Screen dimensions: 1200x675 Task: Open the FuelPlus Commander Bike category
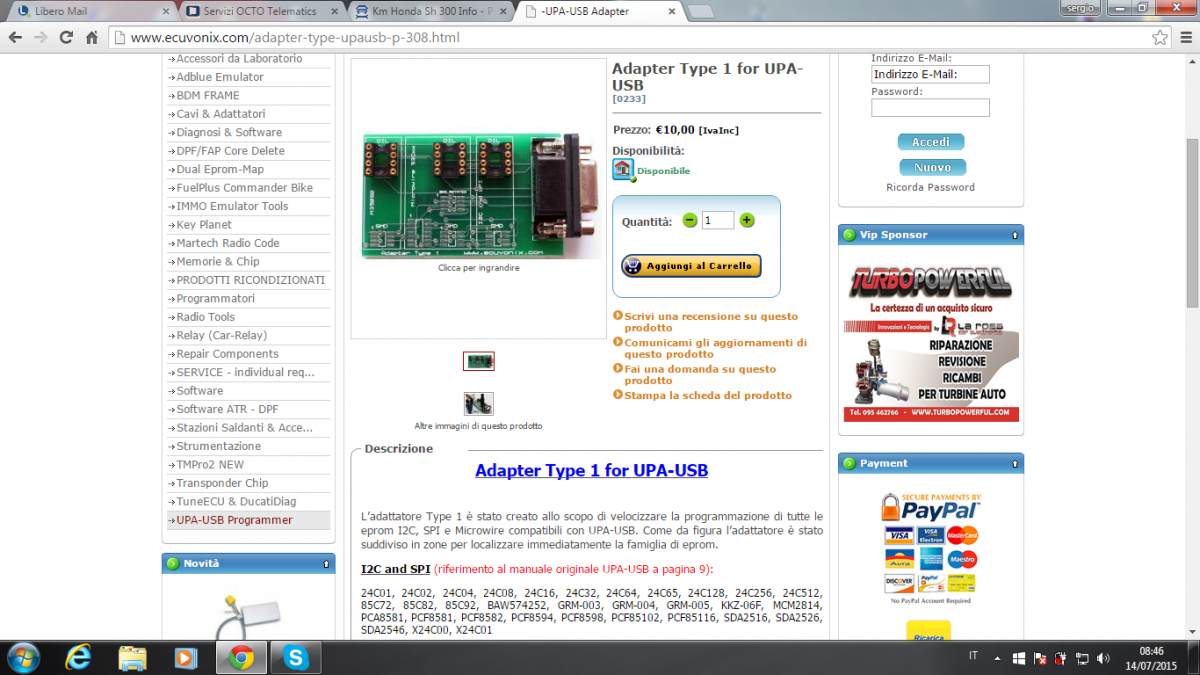(244, 188)
